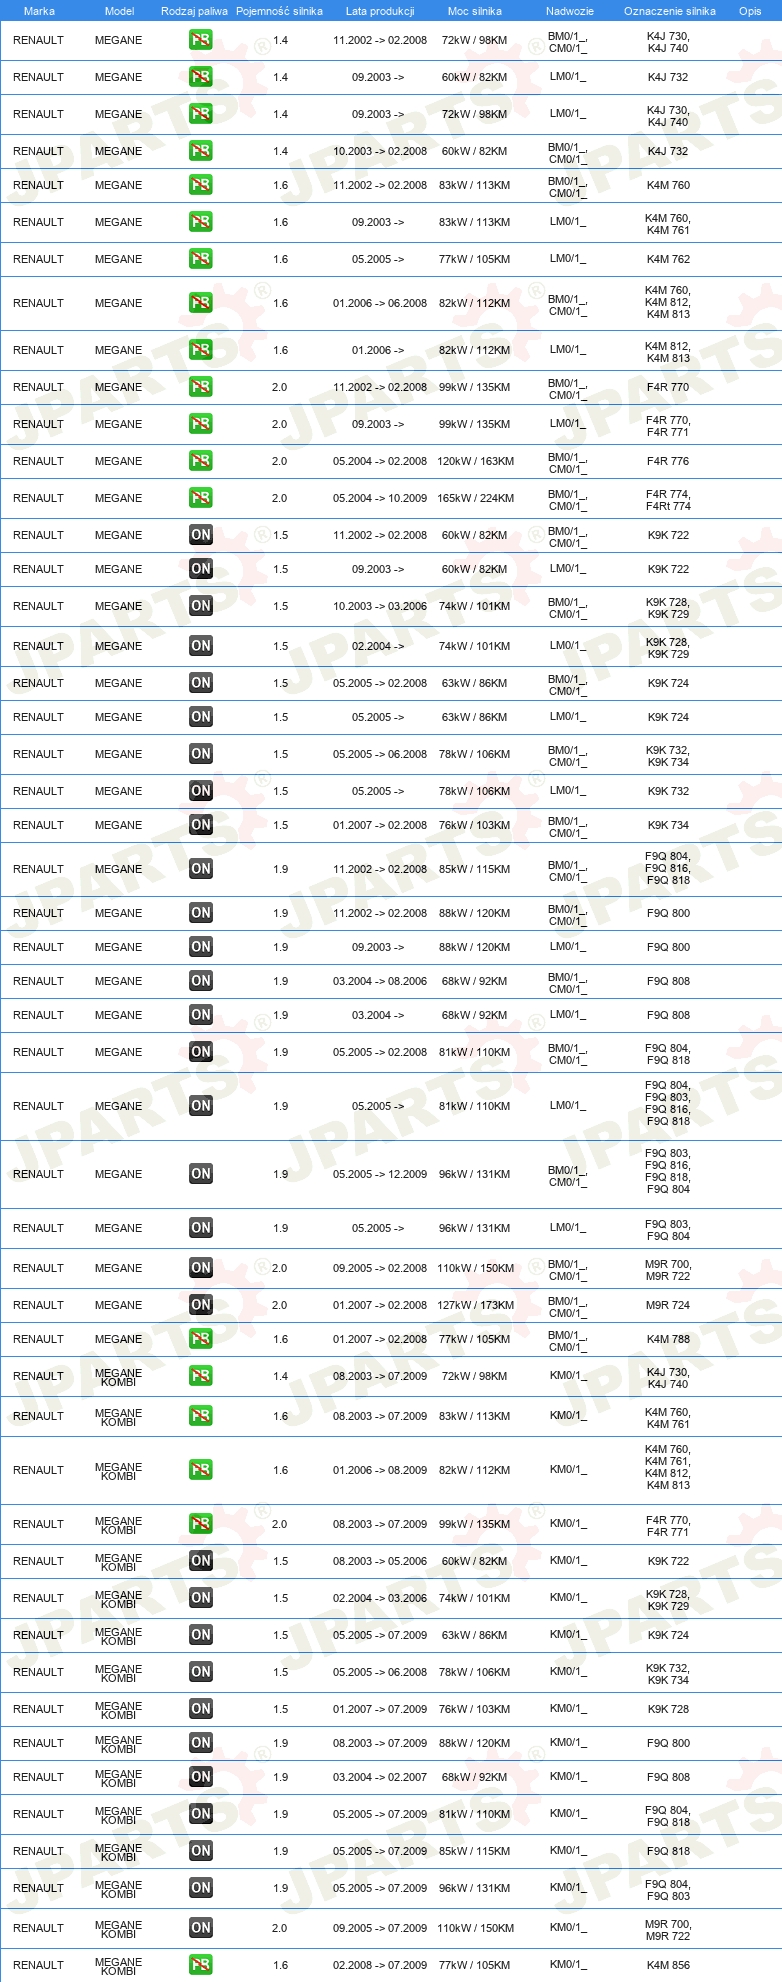The width and height of the screenshot is (782, 1982).
Task: Click the PB fuel icon in the F4R 776 row
Action: point(201,461)
